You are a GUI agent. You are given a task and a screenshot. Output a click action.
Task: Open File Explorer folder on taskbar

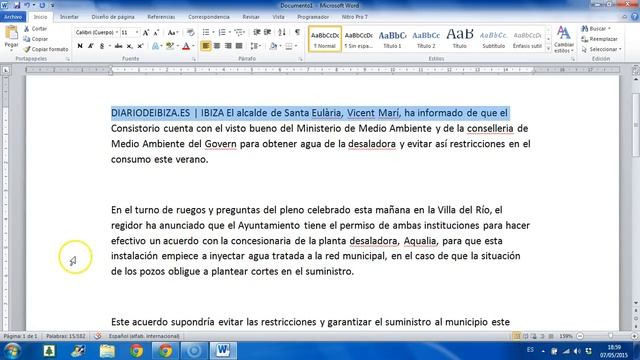[x=107, y=351]
